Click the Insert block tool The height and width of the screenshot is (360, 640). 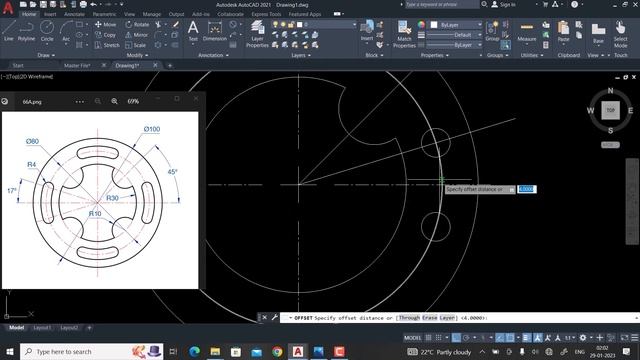tap(367, 31)
